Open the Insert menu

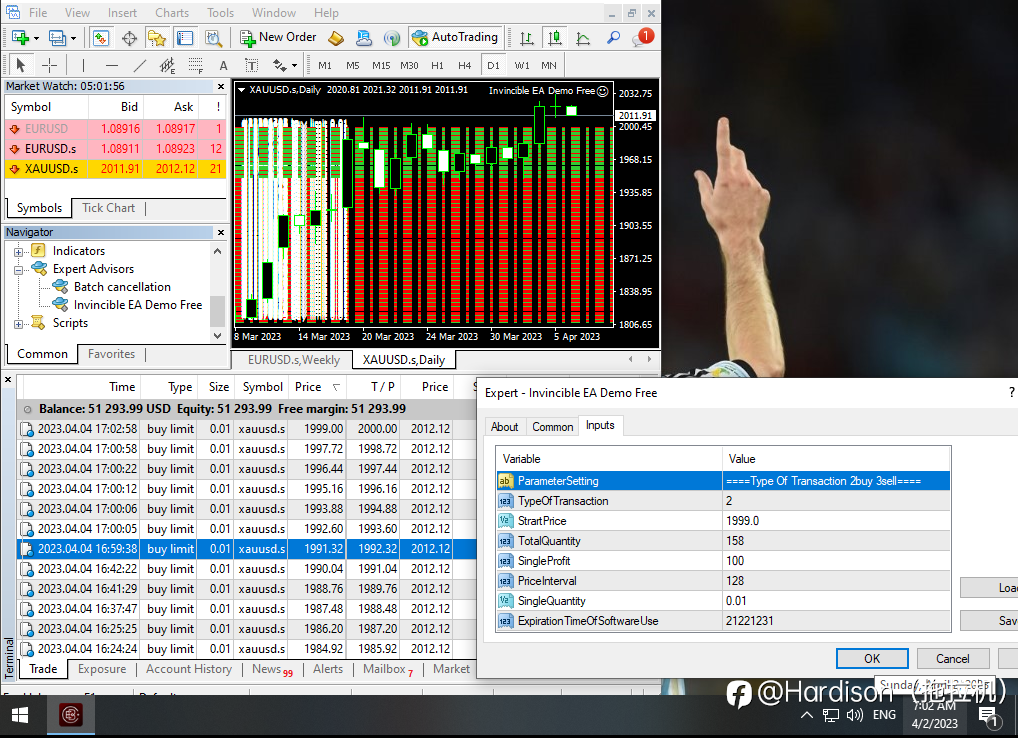point(122,12)
